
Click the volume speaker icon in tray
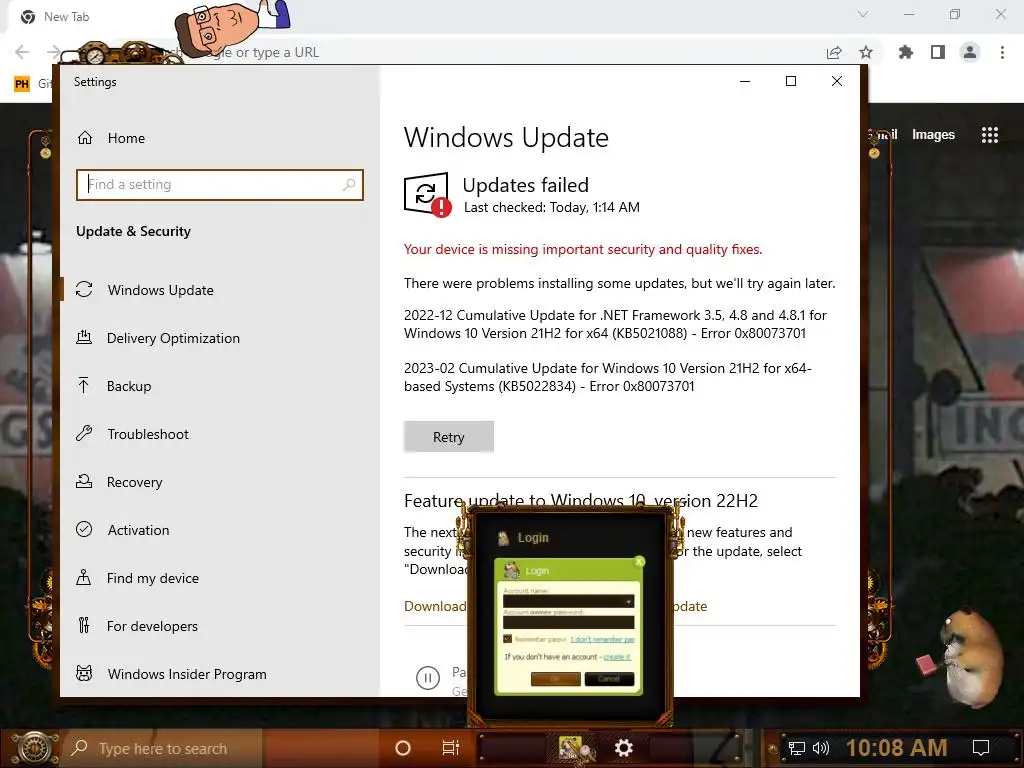(x=821, y=748)
